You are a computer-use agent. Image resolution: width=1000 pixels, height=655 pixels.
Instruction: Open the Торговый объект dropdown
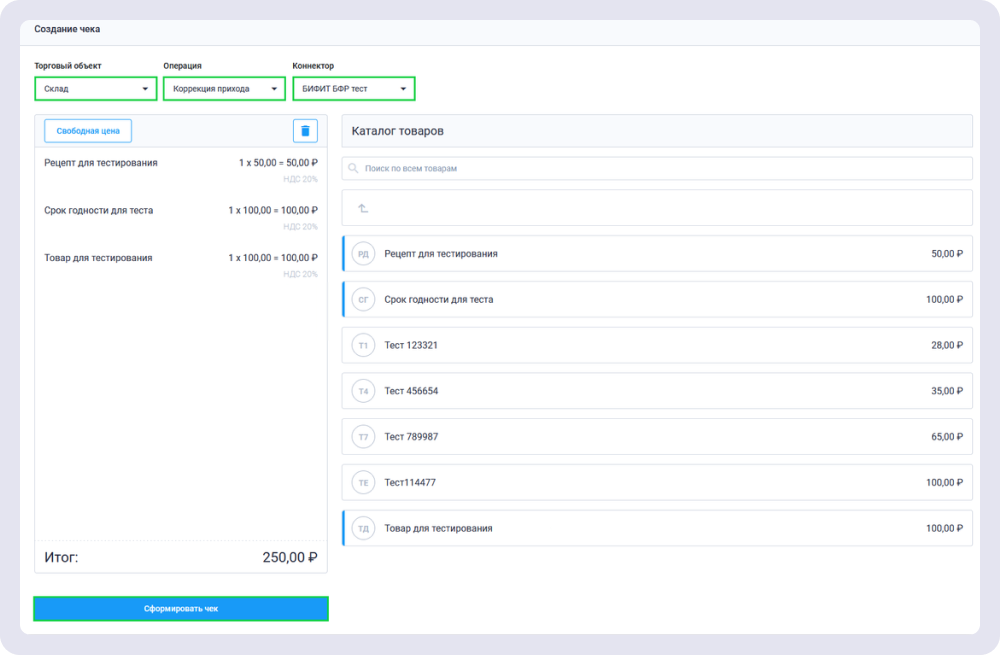[x=95, y=89]
